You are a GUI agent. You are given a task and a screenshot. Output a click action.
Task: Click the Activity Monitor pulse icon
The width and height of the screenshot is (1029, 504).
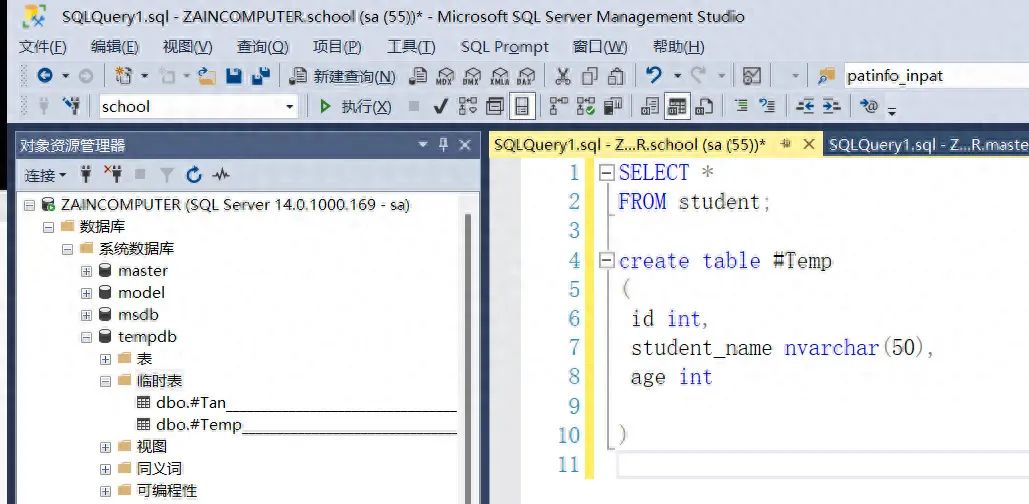pos(221,175)
